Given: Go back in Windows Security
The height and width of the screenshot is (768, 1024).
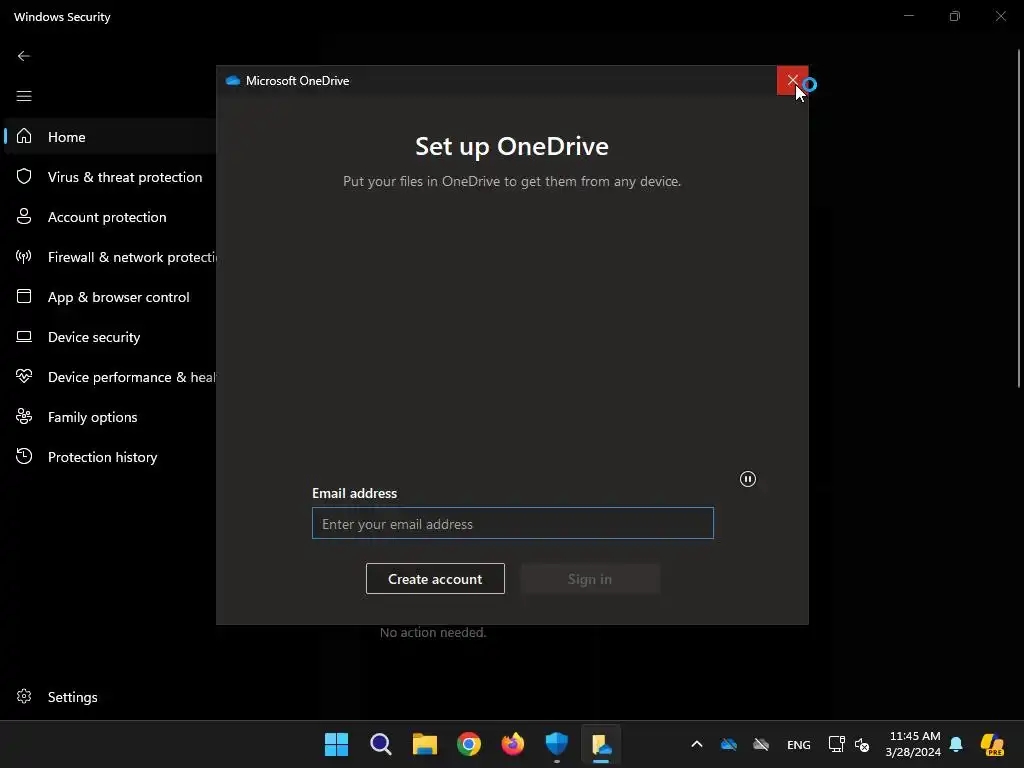Looking at the screenshot, I should 24,56.
